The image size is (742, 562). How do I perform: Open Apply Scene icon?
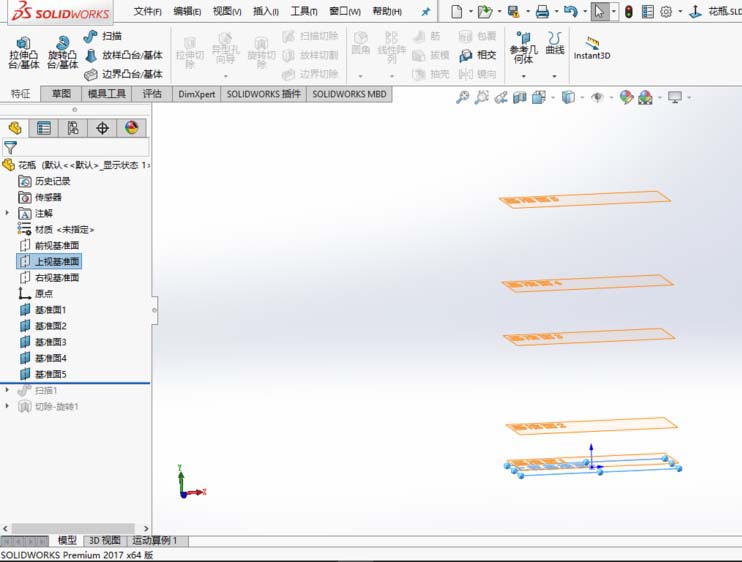(645, 97)
